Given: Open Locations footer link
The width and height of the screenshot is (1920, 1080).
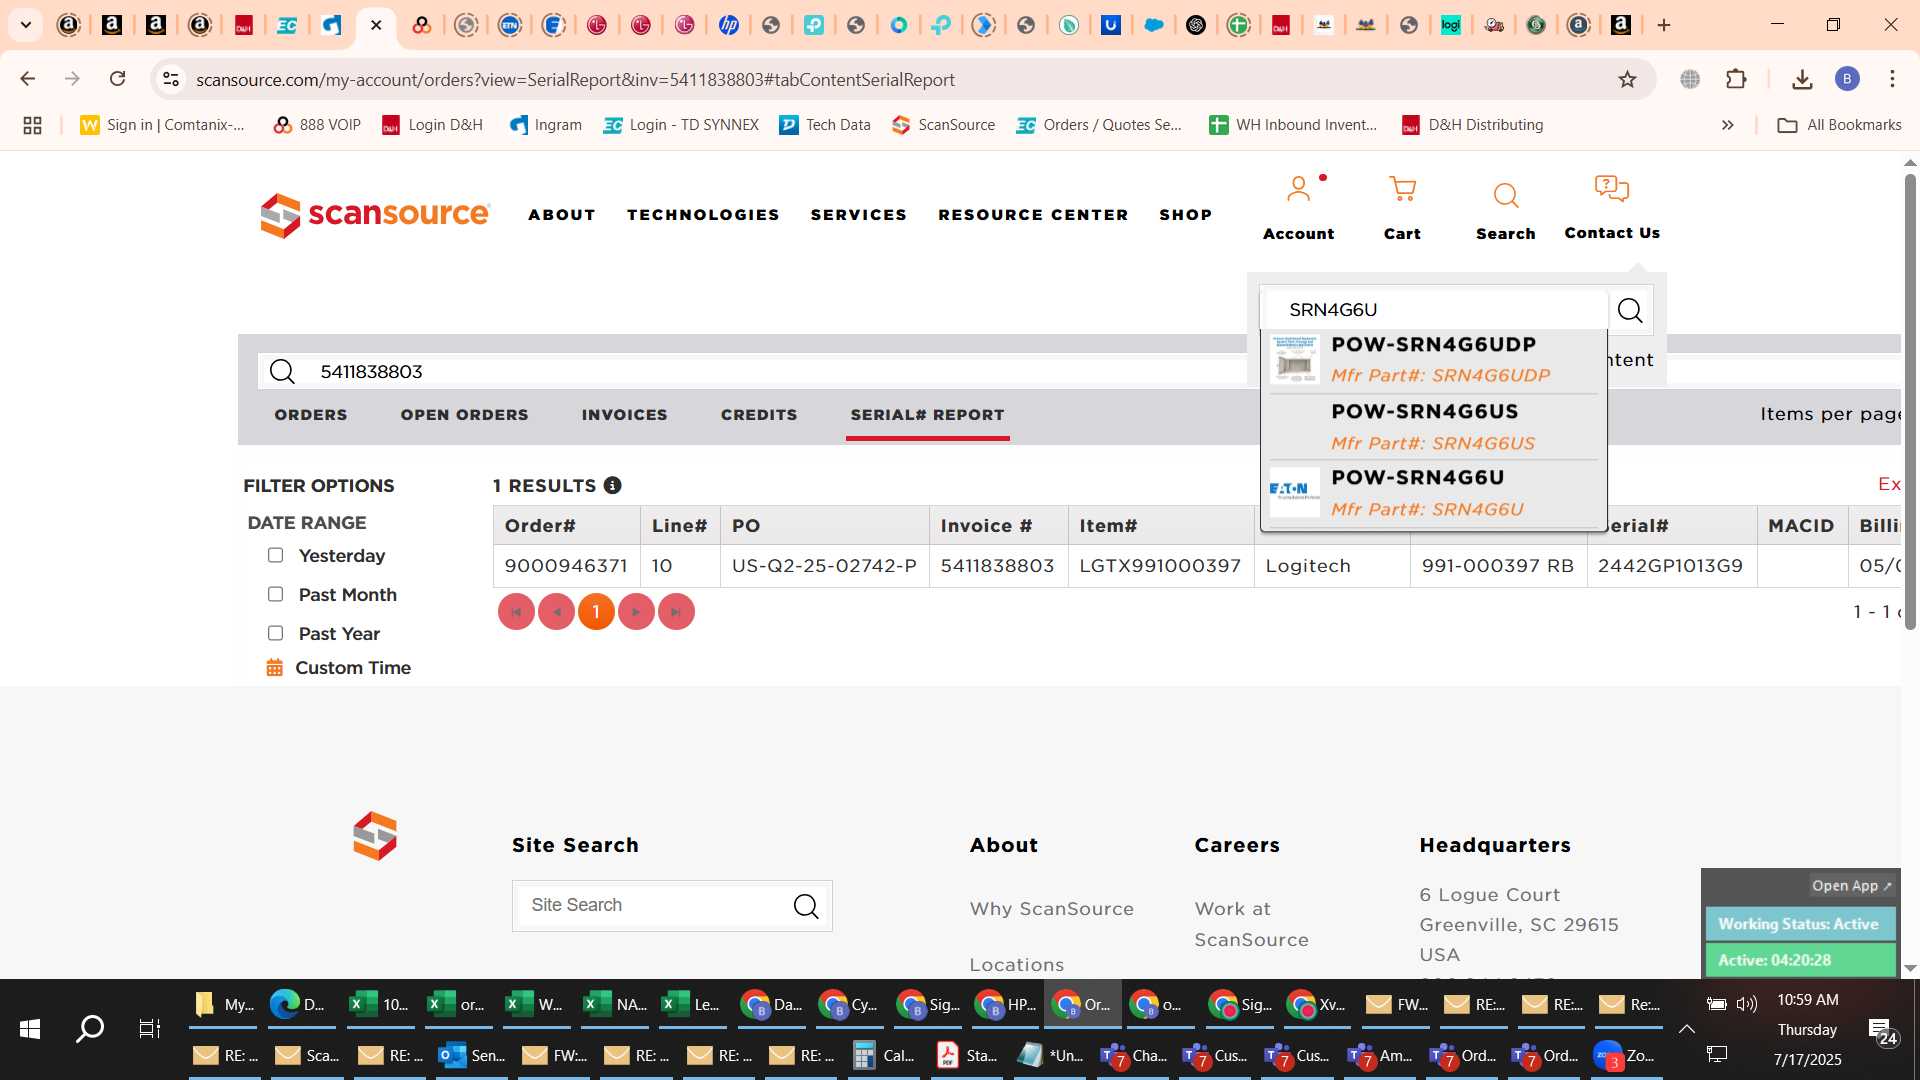Looking at the screenshot, I should (x=1016, y=965).
